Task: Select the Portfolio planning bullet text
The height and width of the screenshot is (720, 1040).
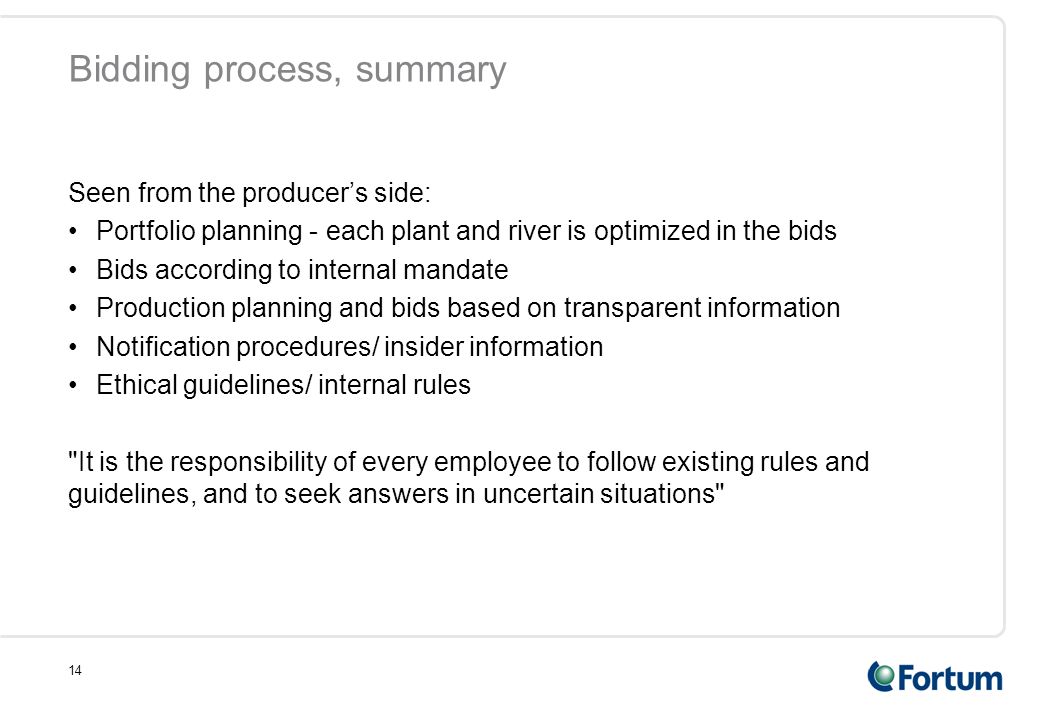Action: tap(466, 231)
